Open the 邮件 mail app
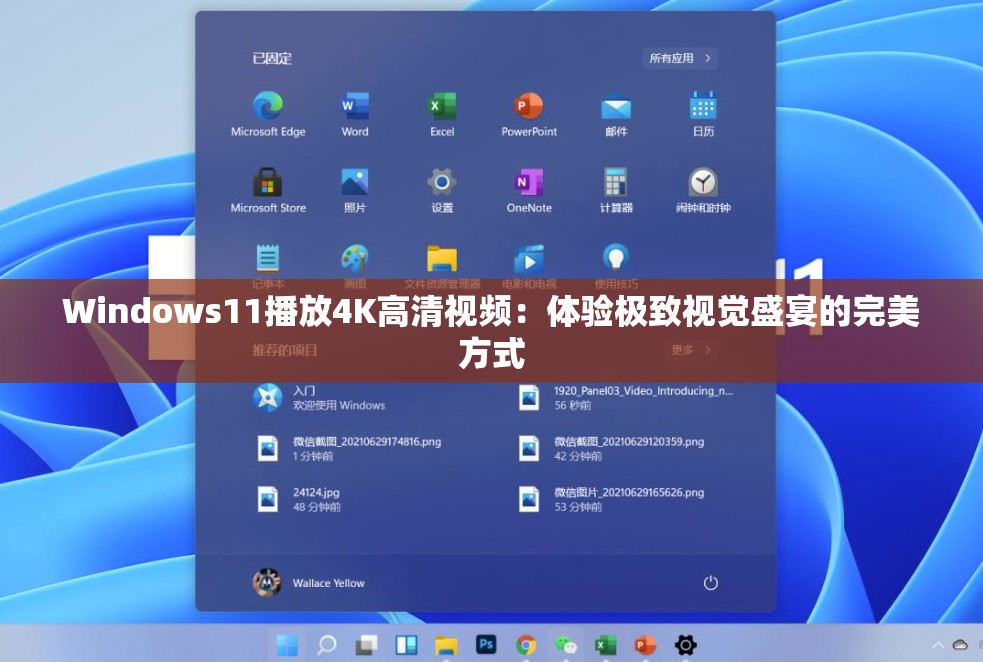 (x=616, y=114)
